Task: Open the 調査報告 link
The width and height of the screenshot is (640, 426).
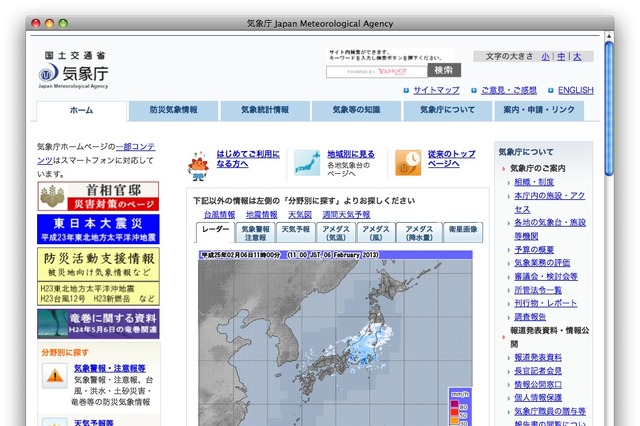Action: point(530,317)
